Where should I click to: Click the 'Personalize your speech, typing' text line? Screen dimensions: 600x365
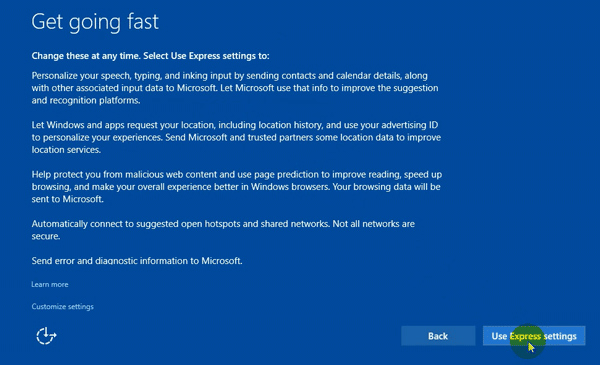pos(230,76)
